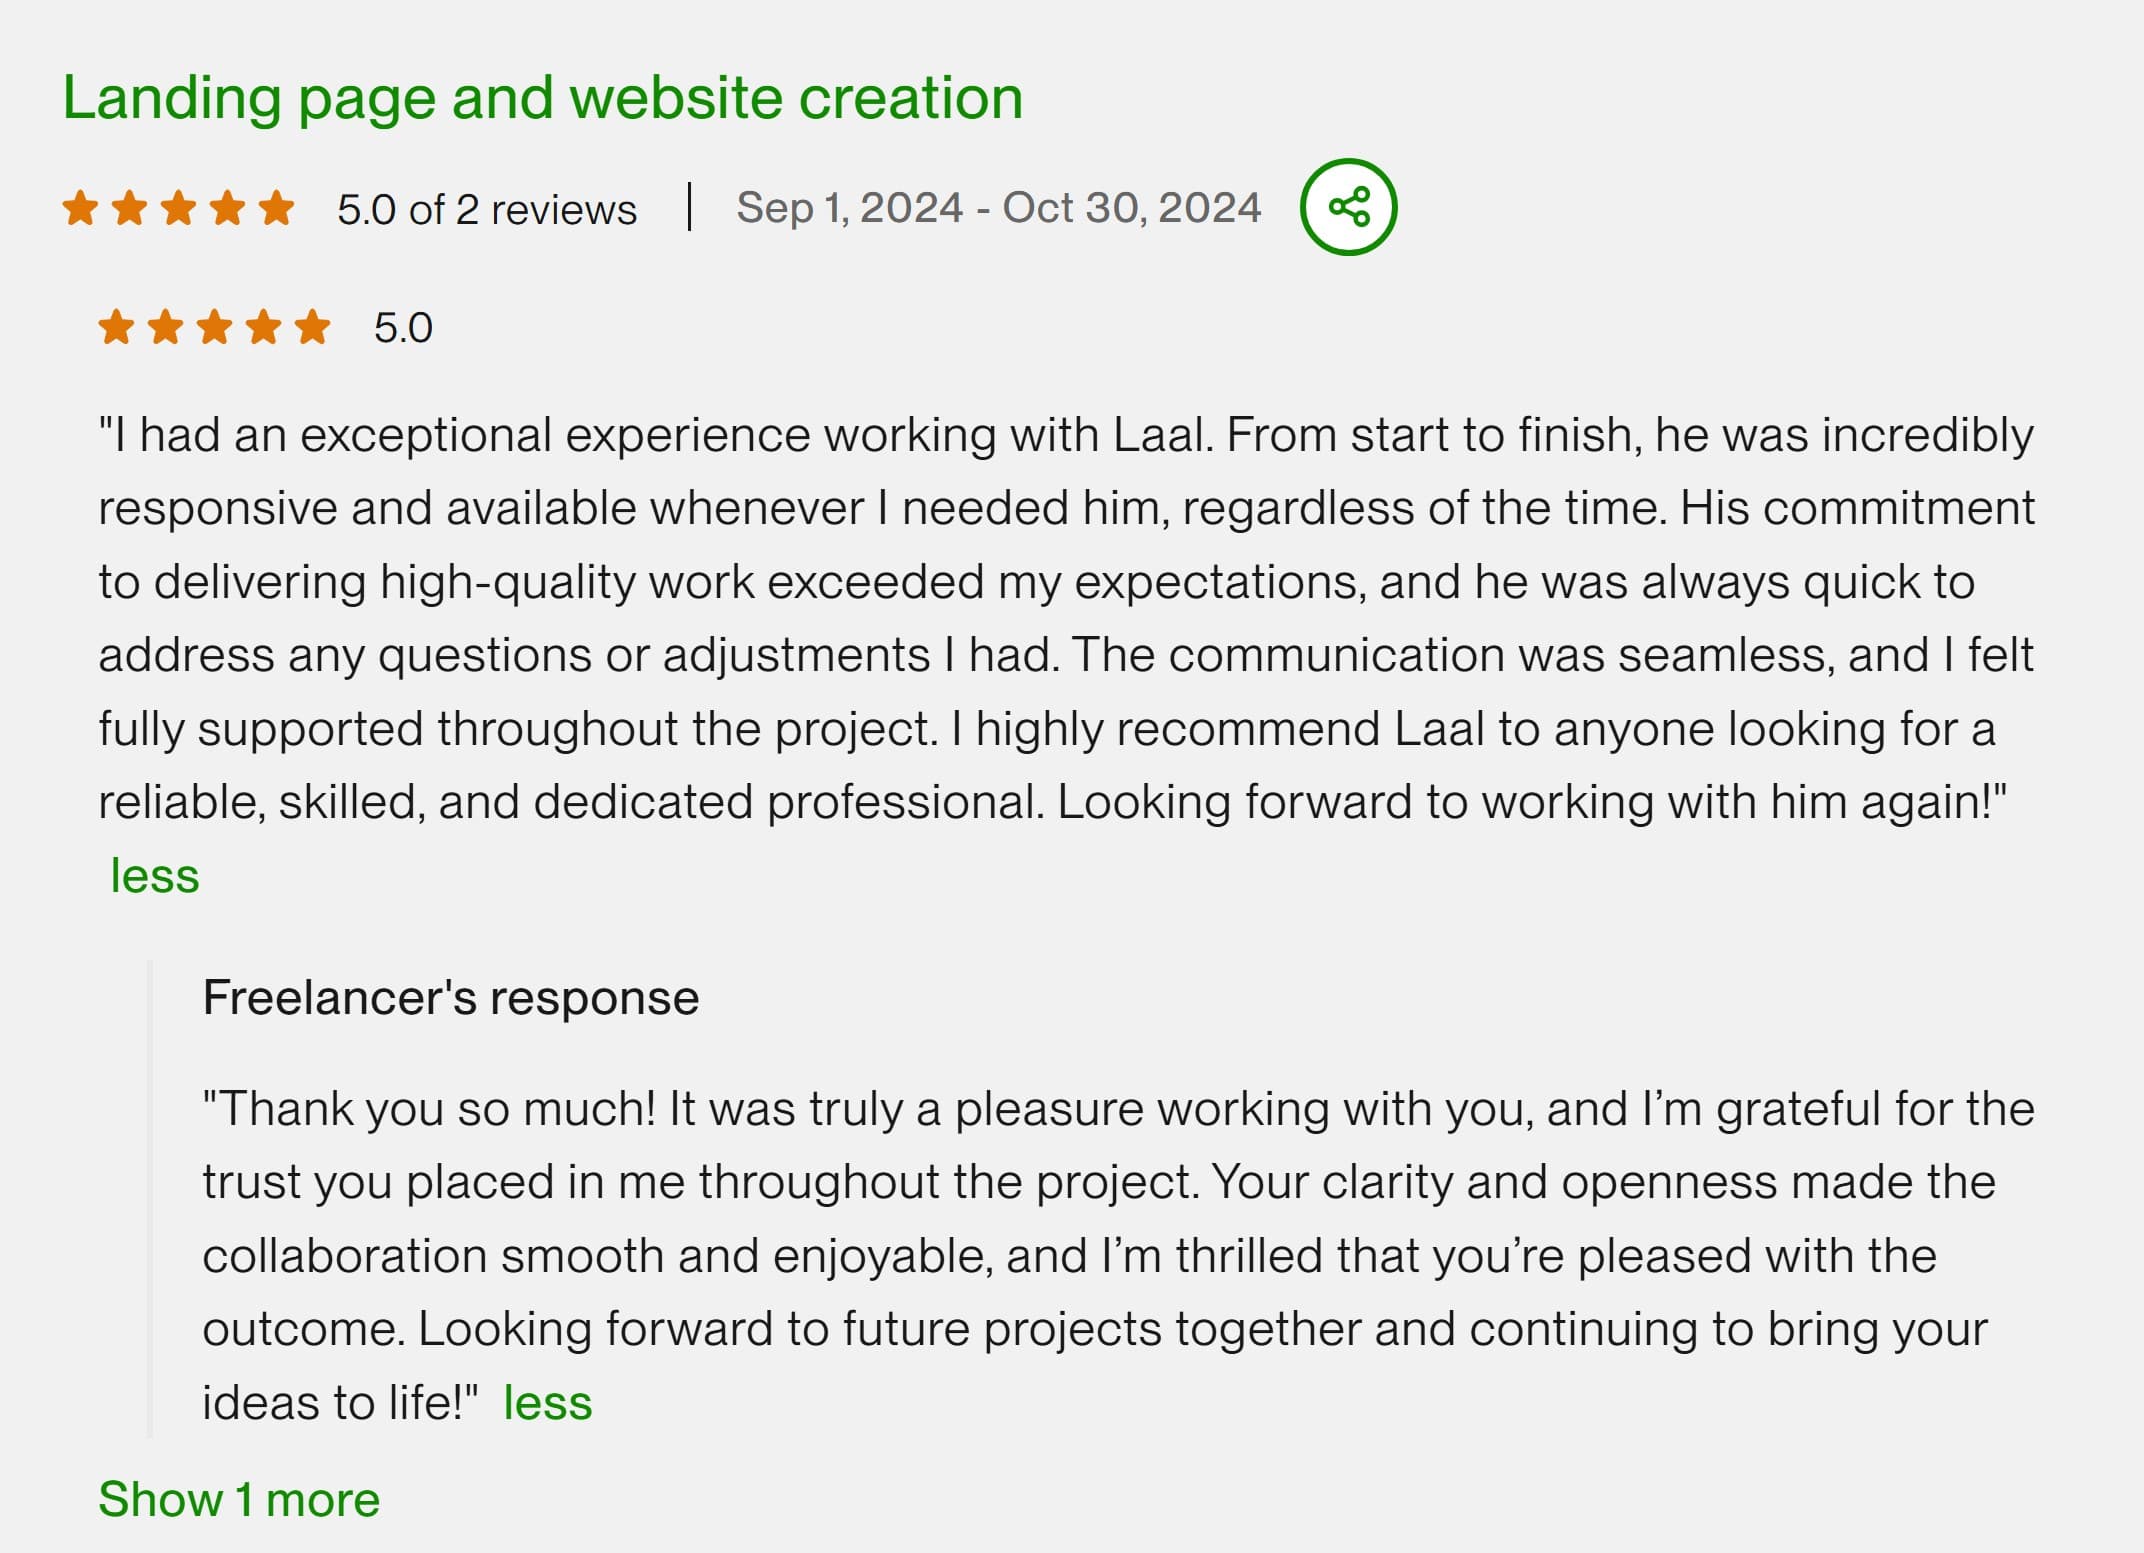The image size is (2144, 1553).
Task: Collapse the freelancer's response using less
Action: point(549,1402)
